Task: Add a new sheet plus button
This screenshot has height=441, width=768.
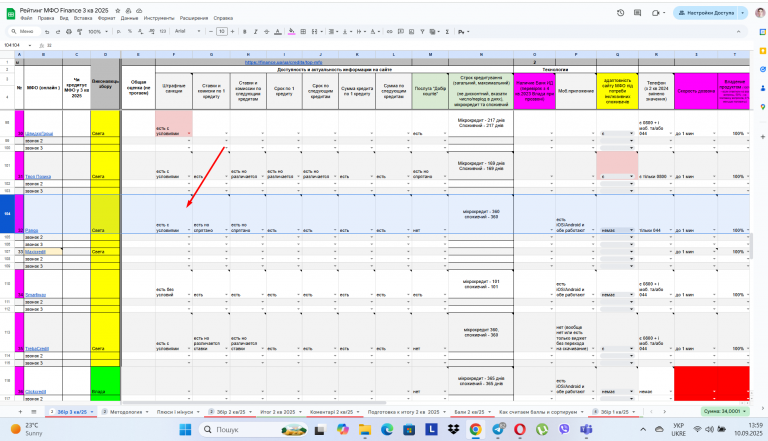Action: point(20,412)
